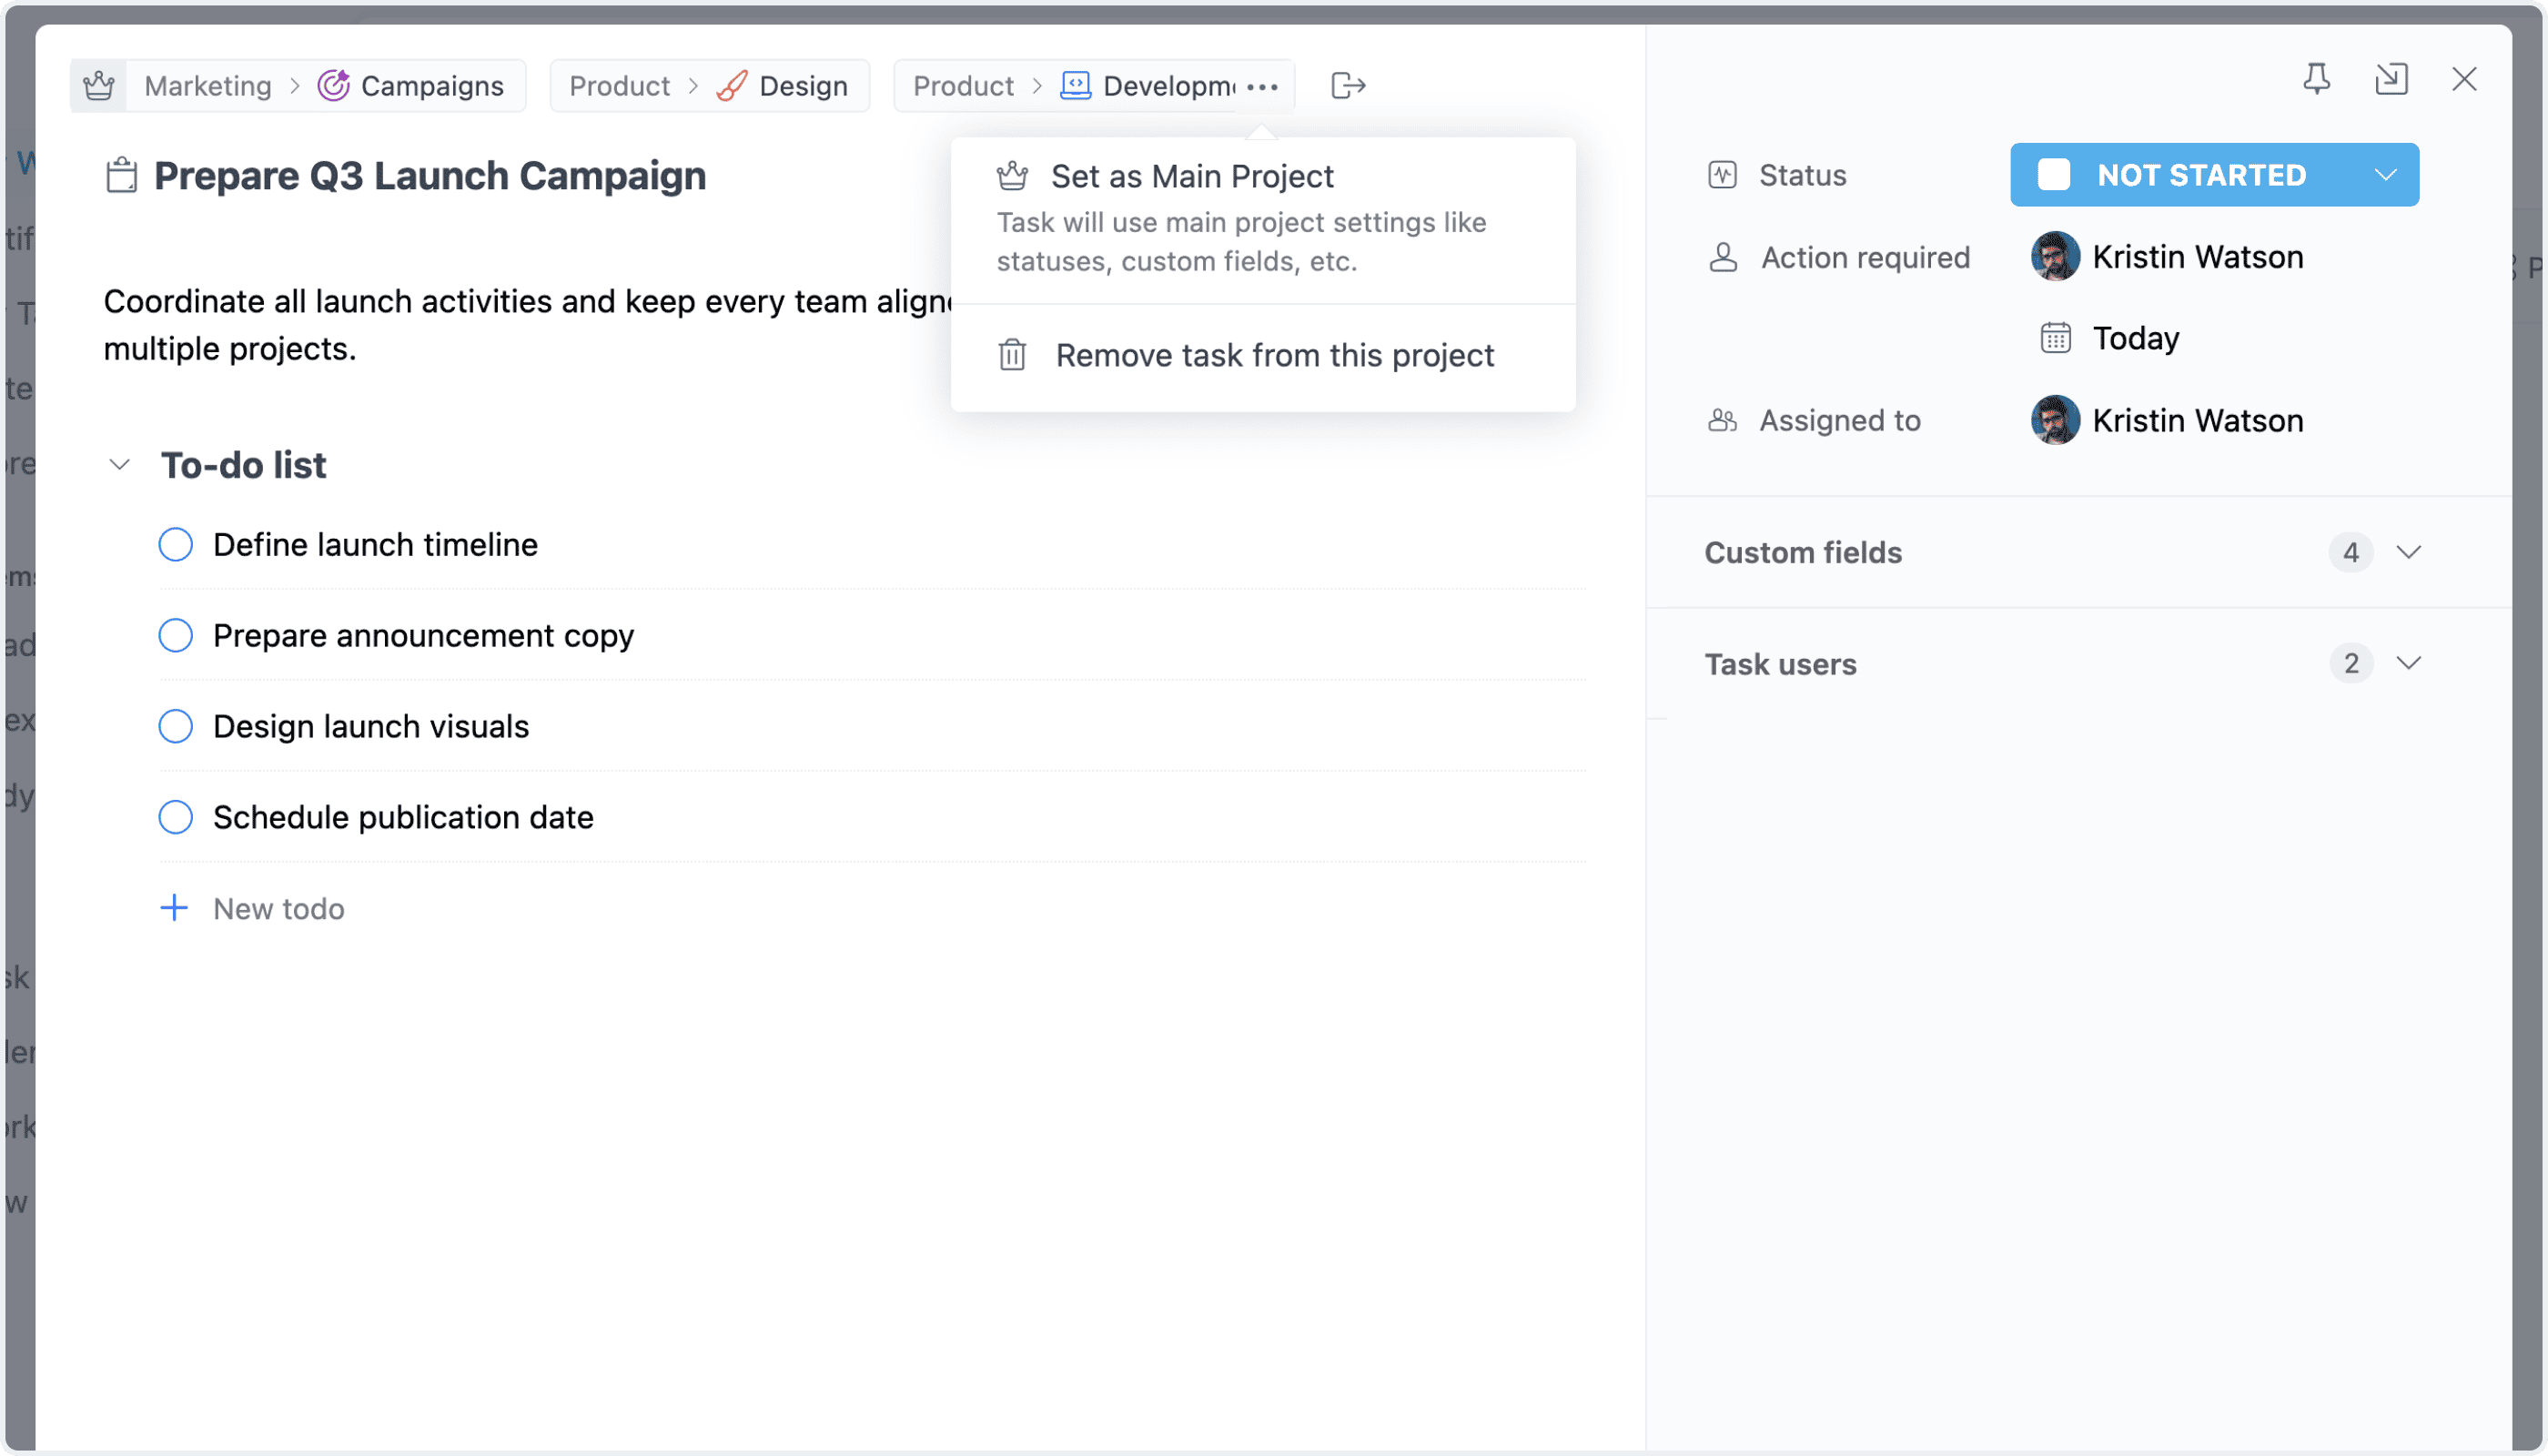Click the trash icon in the menu
This screenshot has width=2548, height=1456.
(x=1012, y=355)
